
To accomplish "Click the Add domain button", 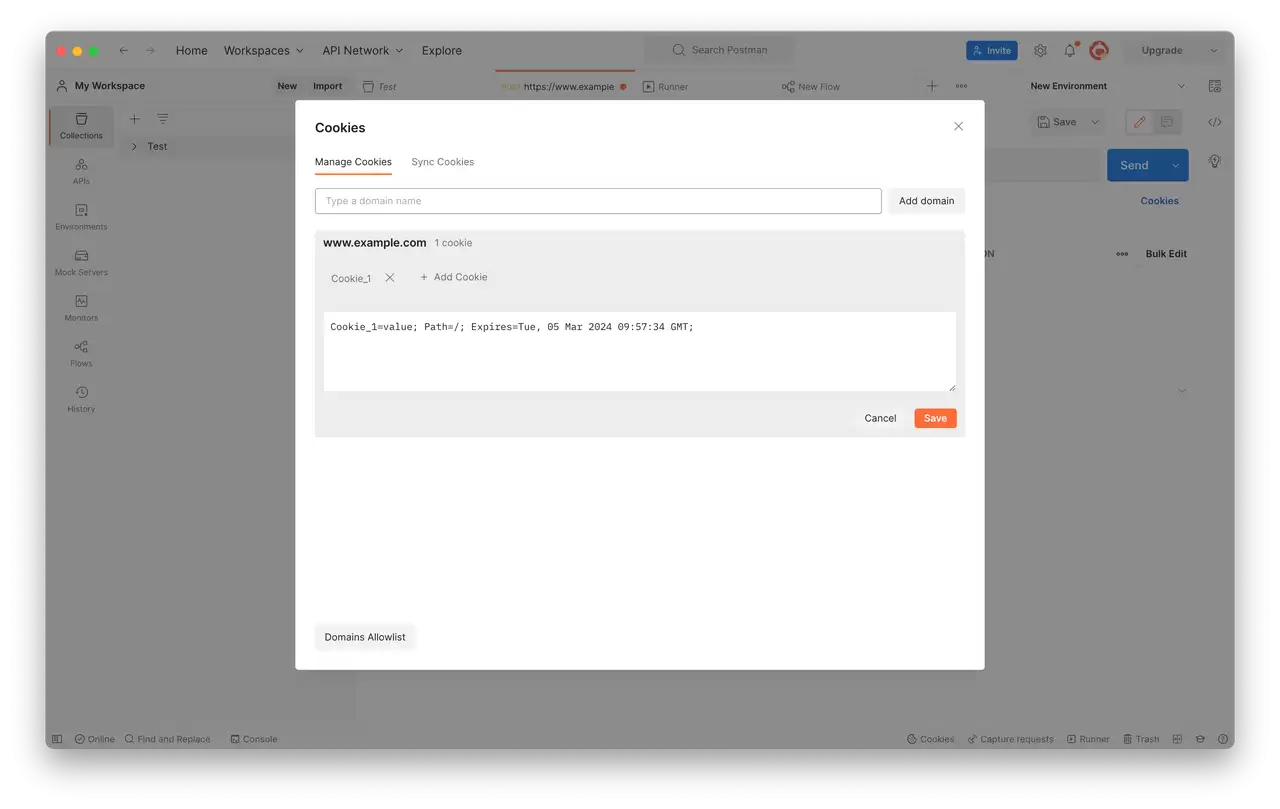I will click(926, 201).
